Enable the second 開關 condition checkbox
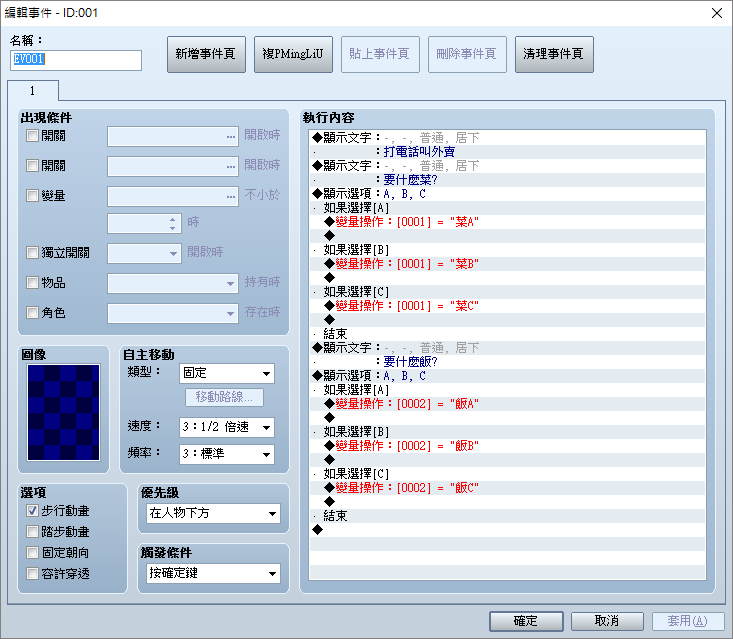This screenshot has width=733, height=639. click(x=32, y=166)
